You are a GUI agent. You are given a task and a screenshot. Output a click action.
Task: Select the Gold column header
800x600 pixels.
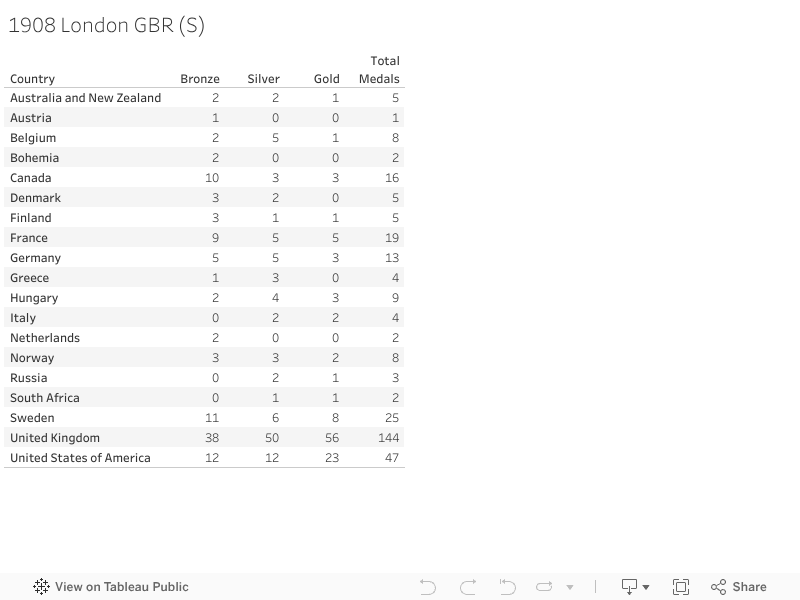[327, 79]
